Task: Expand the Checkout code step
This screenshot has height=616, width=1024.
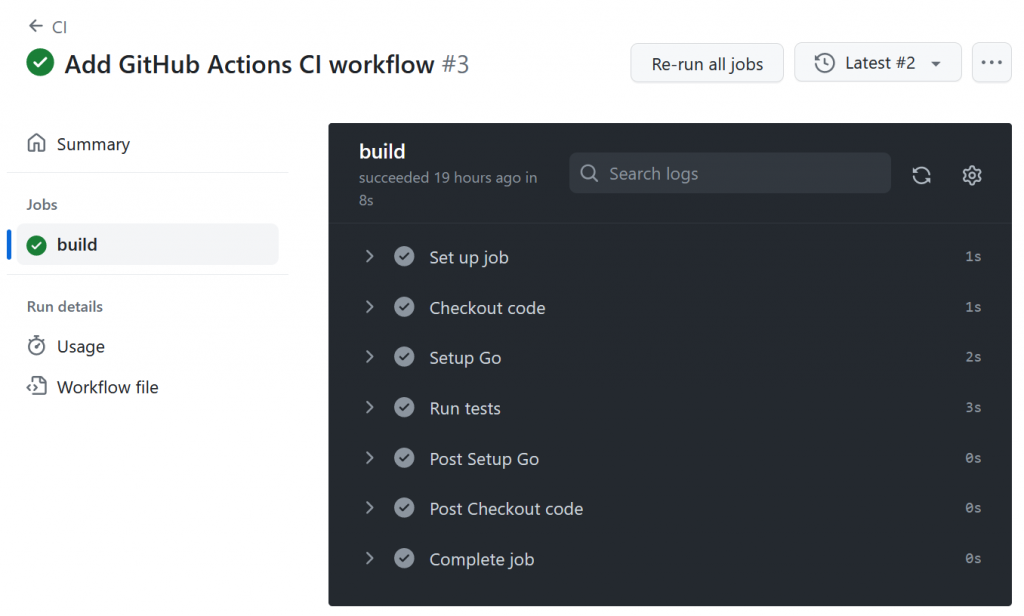Action: 370,307
